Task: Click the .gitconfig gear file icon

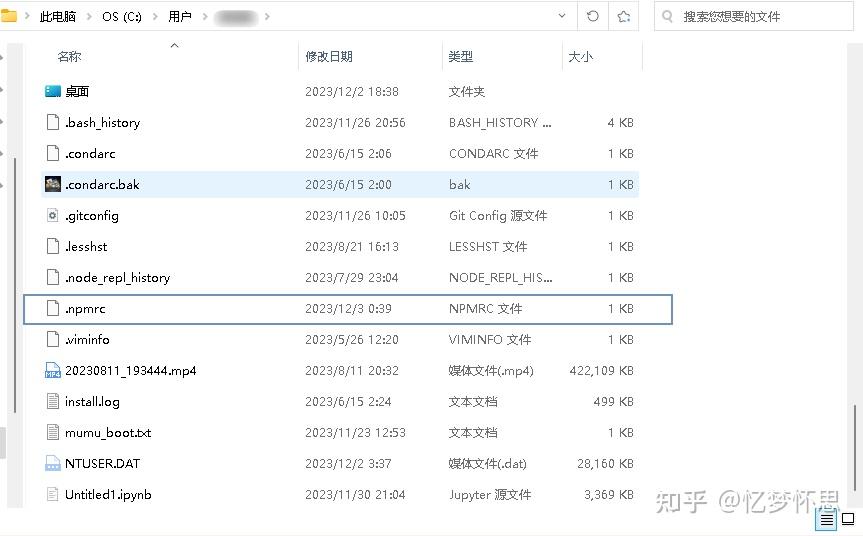Action: coord(53,216)
